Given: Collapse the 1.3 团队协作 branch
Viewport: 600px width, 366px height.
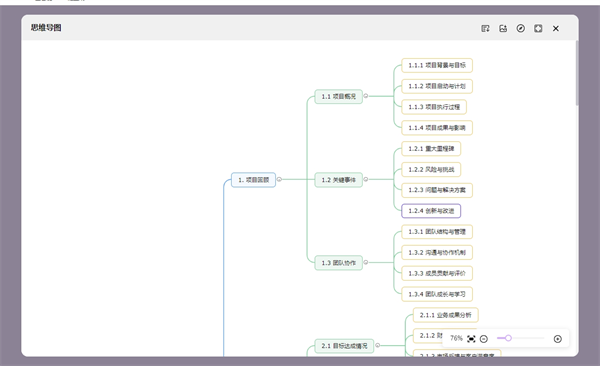Looking at the screenshot, I should point(365,262).
